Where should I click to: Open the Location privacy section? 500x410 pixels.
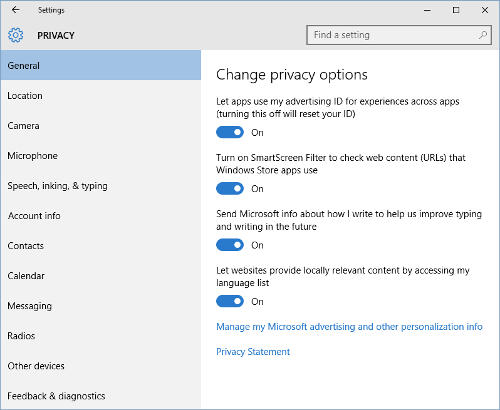coord(101,96)
